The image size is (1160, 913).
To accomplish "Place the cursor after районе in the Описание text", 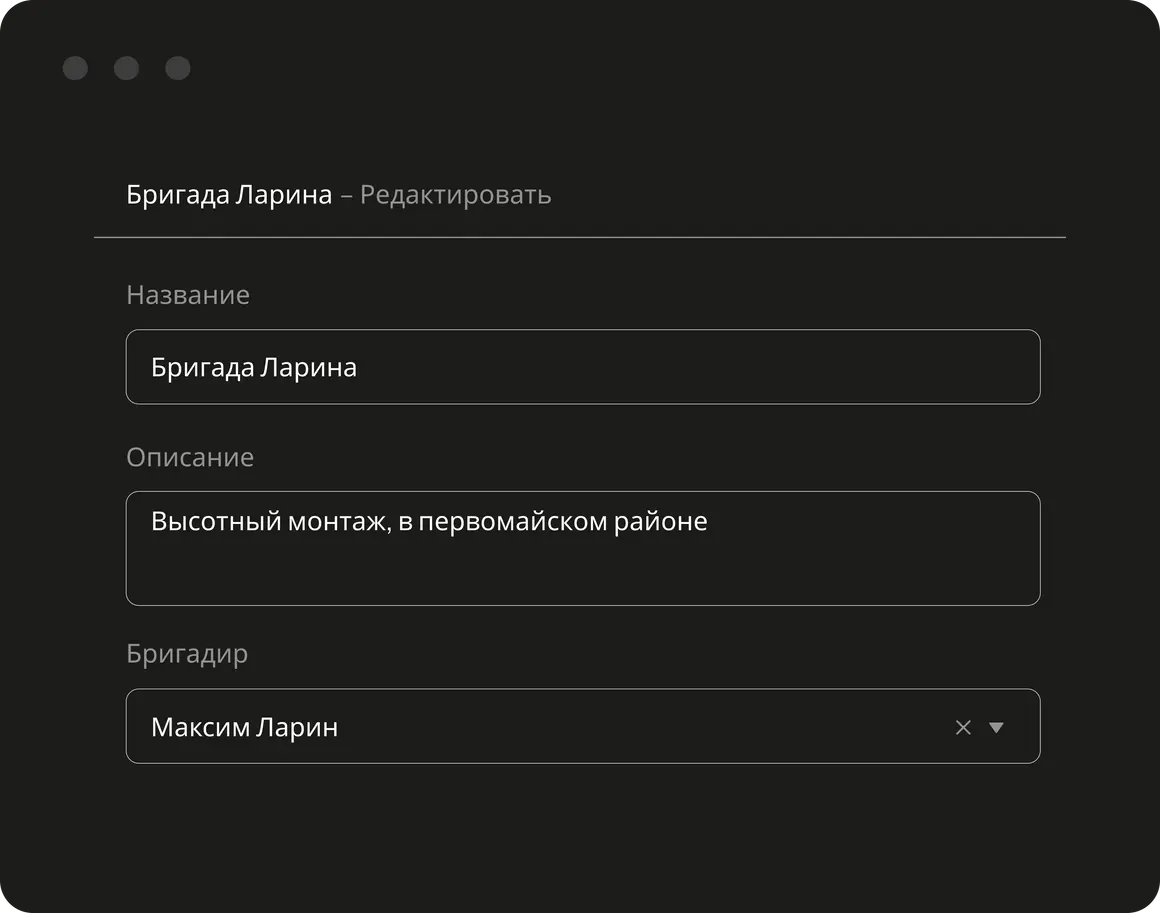I will point(709,521).
